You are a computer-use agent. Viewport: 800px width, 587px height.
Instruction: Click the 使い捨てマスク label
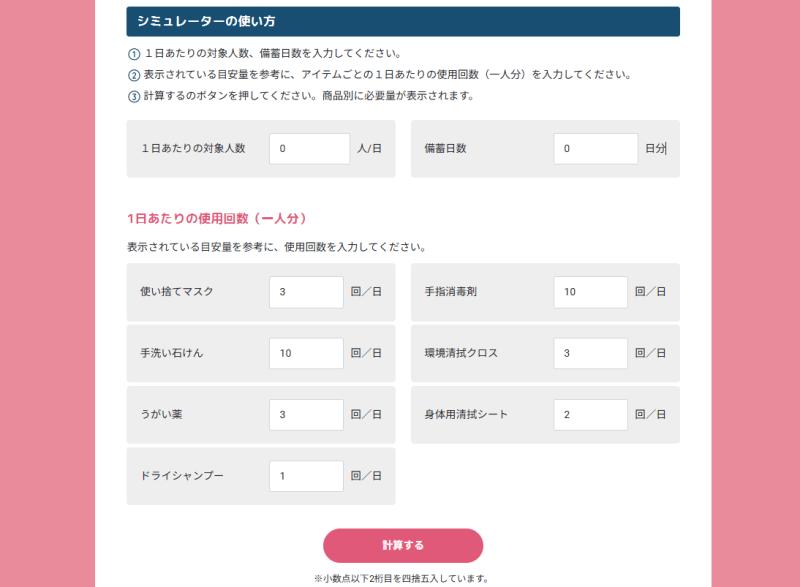coord(177,292)
